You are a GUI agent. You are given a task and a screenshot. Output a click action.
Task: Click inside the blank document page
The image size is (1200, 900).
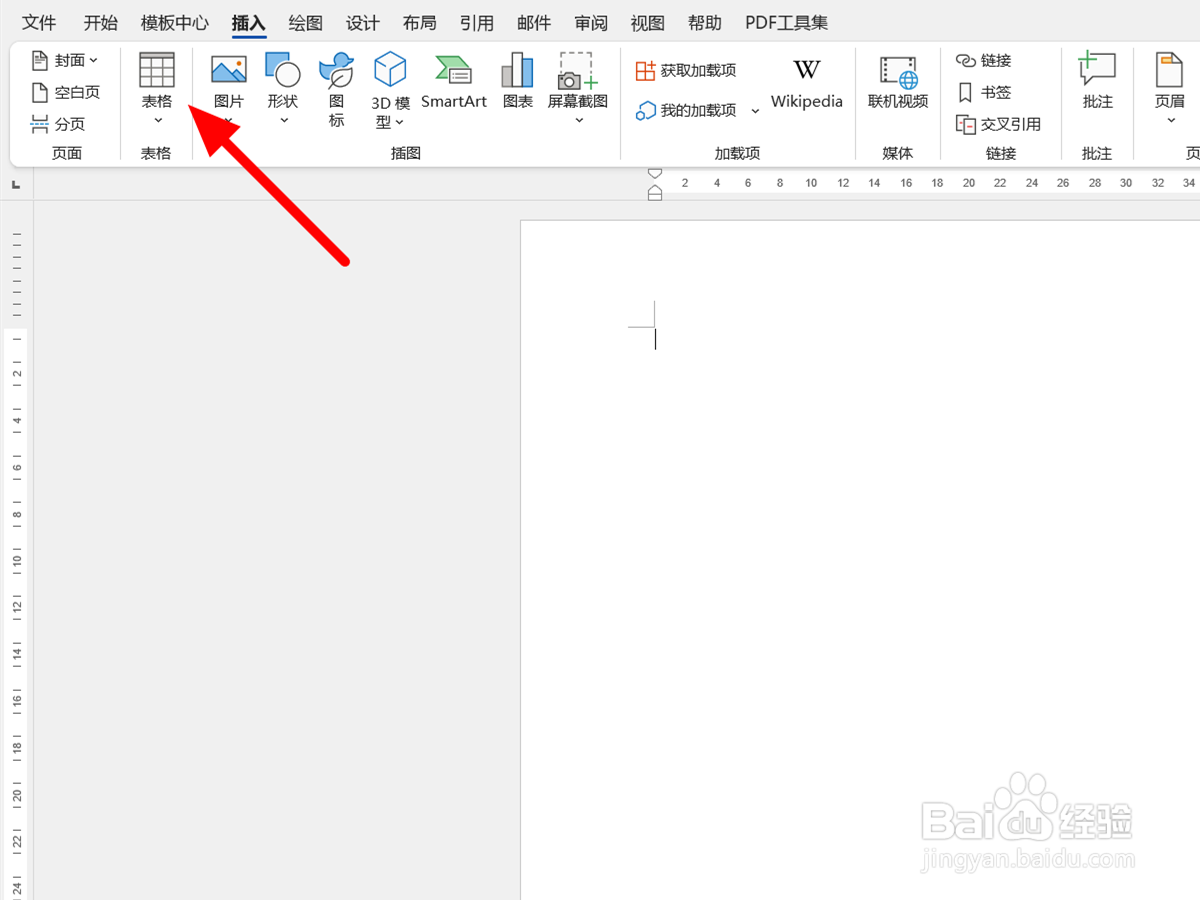click(860, 560)
